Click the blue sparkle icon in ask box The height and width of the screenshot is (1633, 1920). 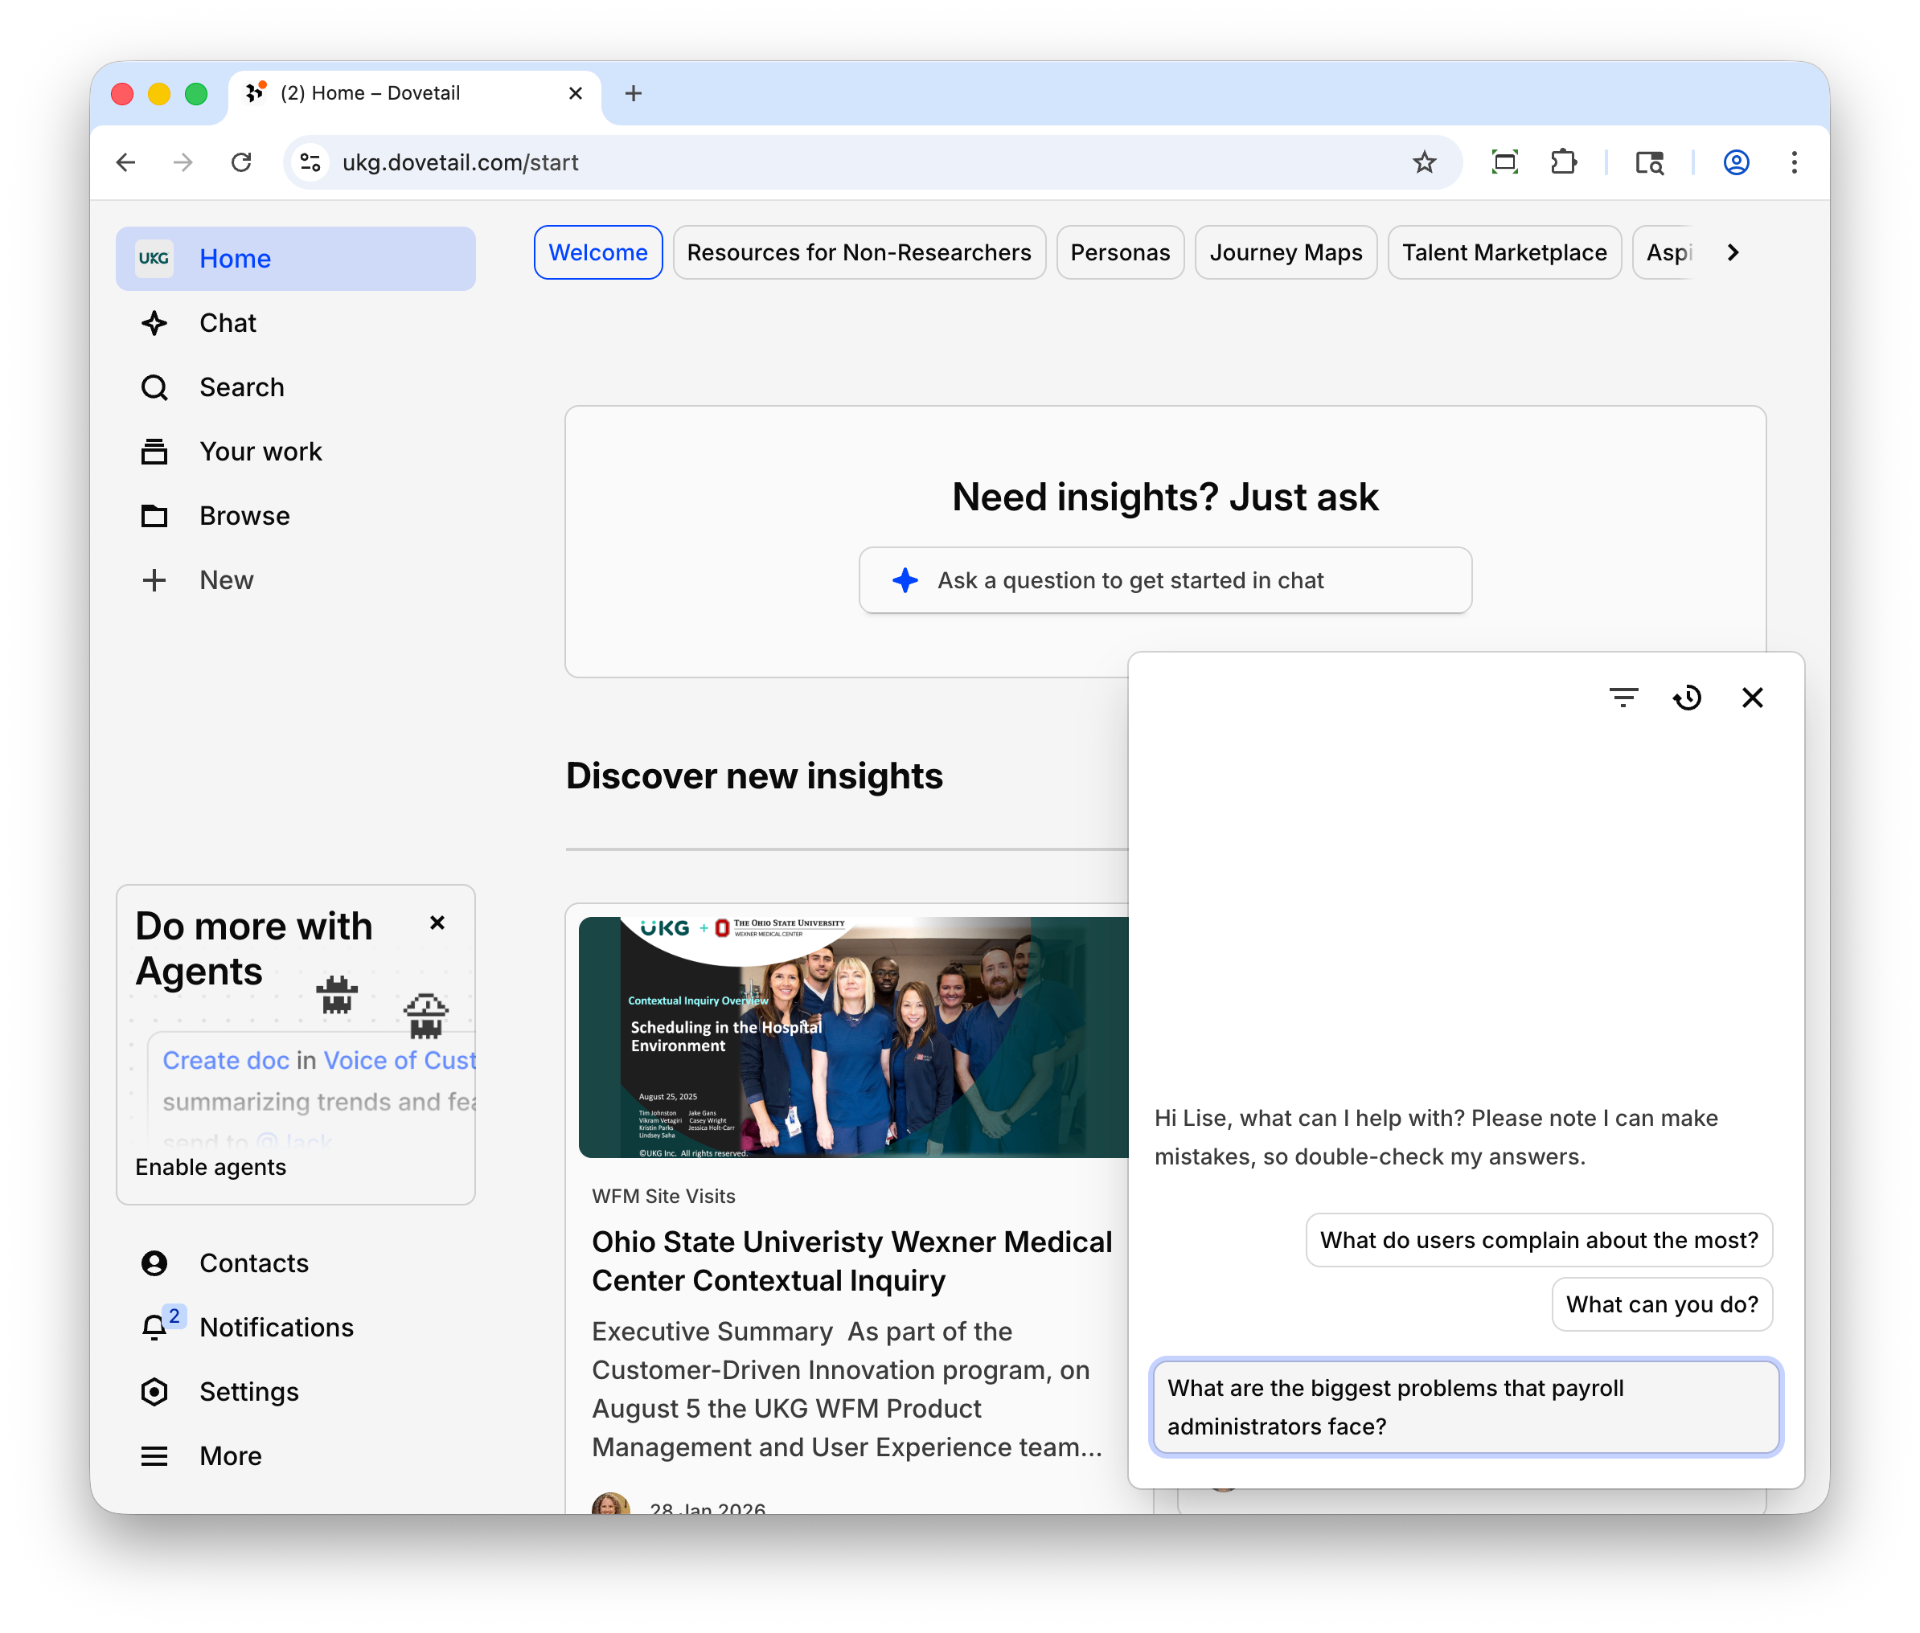pos(905,580)
